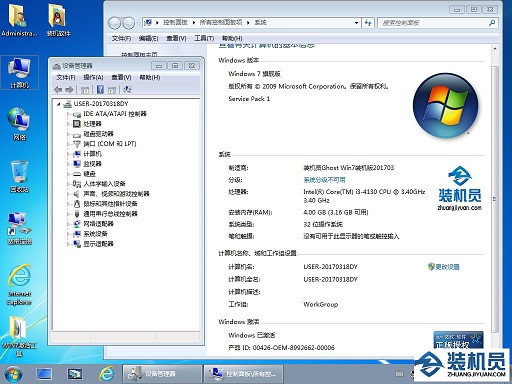Screen dimensions: 512x384
Task: Click into the 搜索控制面板 search field
Action: click(x=433, y=23)
